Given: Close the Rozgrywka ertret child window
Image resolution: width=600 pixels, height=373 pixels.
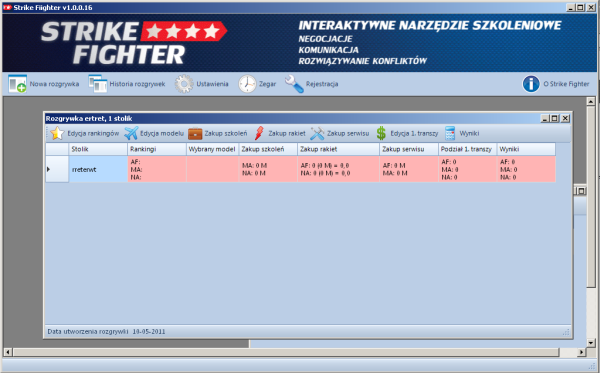Looking at the screenshot, I should pyautogui.click(x=565, y=119).
